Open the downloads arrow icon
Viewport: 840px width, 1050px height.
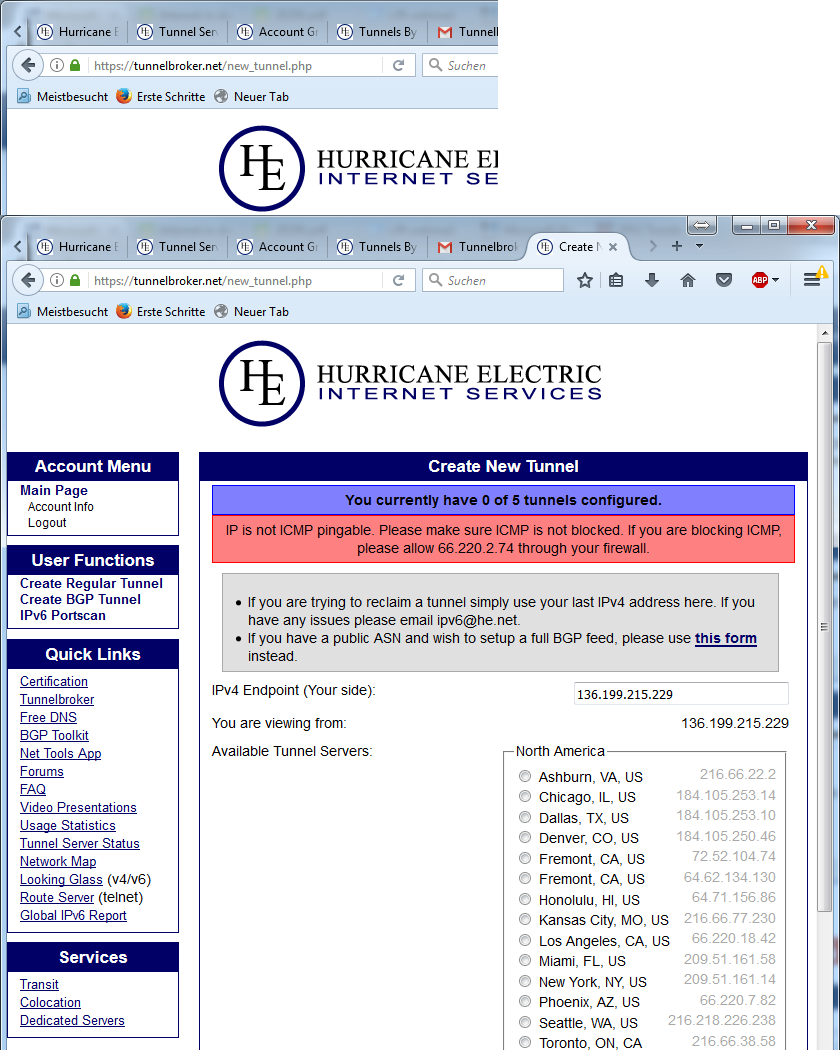(652, 281)
